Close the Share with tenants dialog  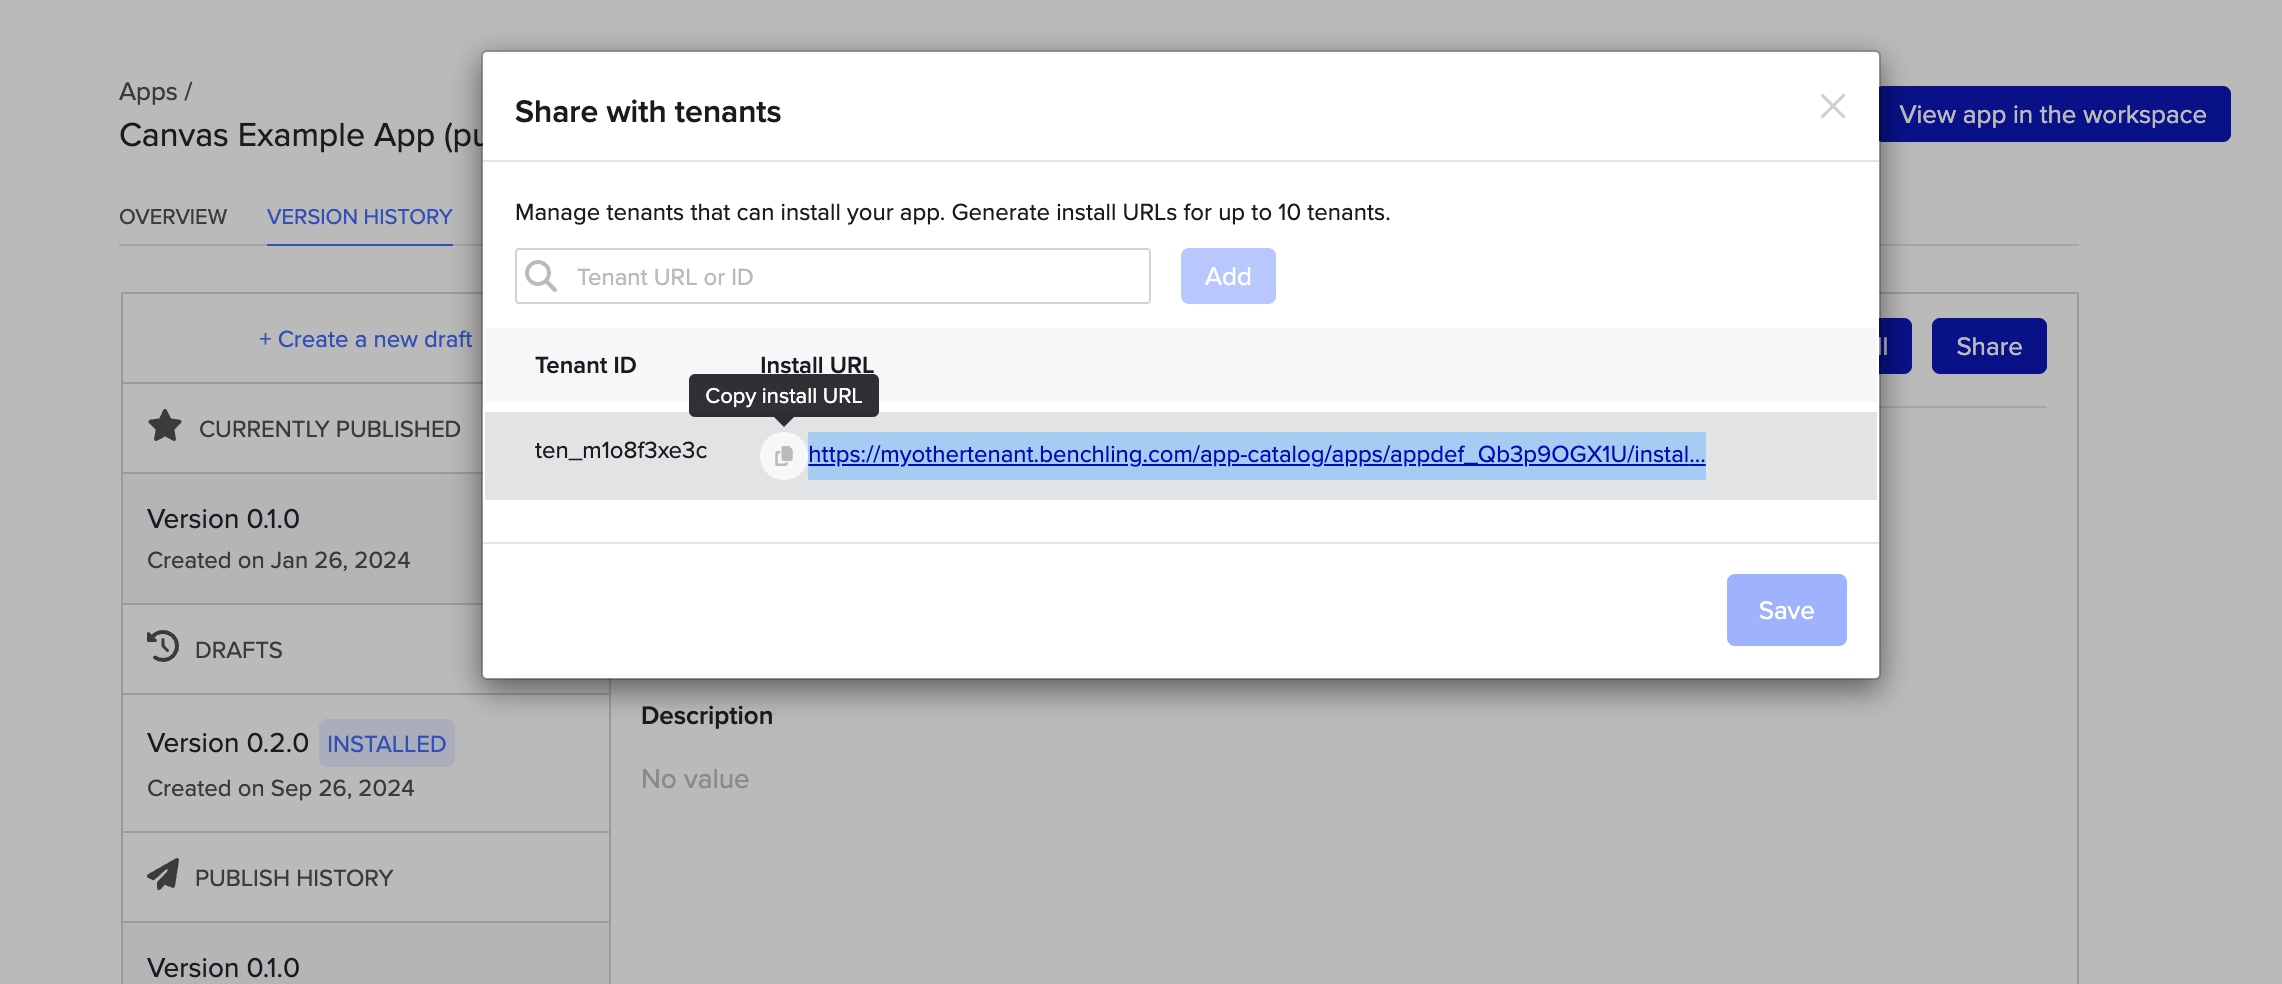click(x=1832, y=106)
